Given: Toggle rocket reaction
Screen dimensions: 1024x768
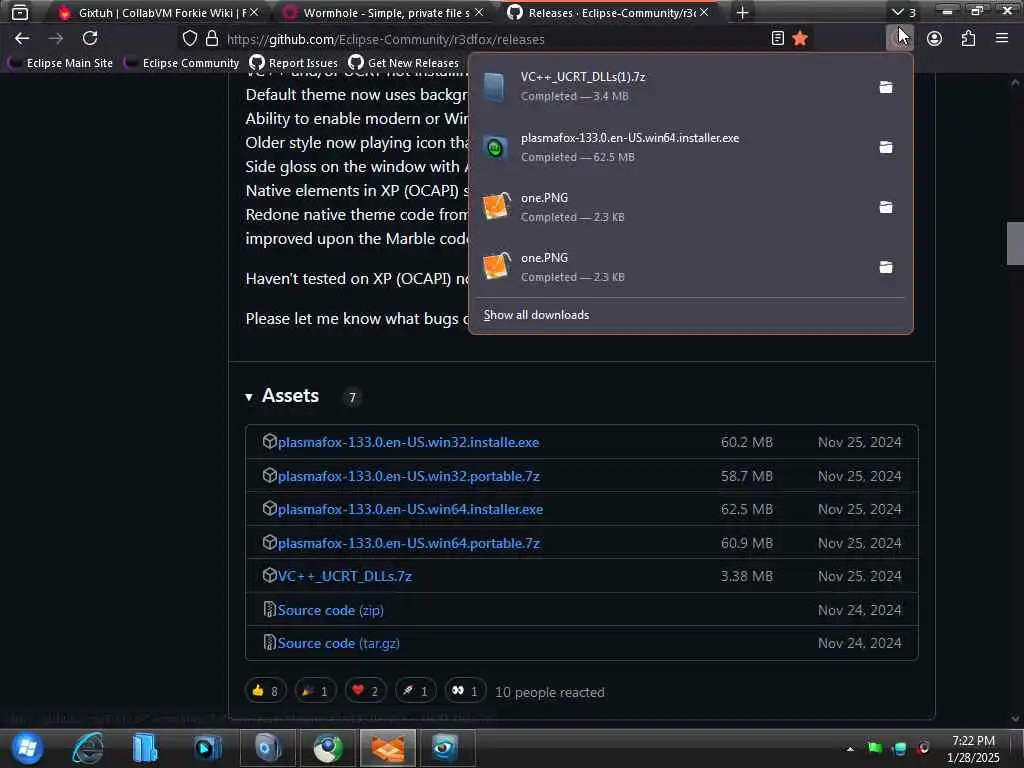Looking at the screenshot, I should tap(415, 691).
